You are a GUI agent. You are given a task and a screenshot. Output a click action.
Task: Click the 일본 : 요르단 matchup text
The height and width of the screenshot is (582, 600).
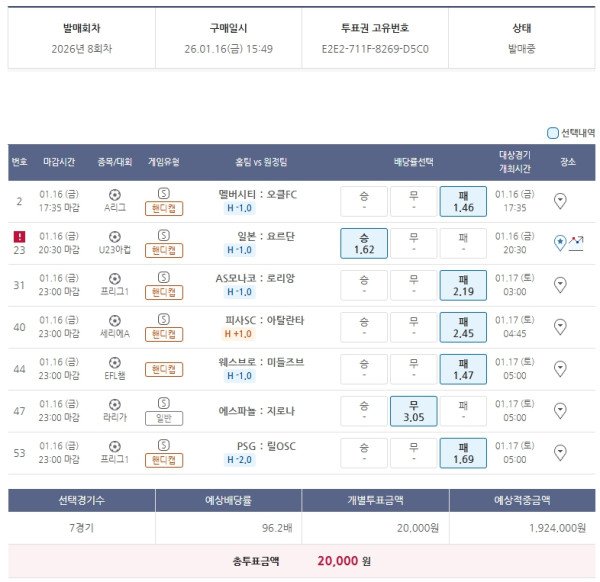[266, 236]
